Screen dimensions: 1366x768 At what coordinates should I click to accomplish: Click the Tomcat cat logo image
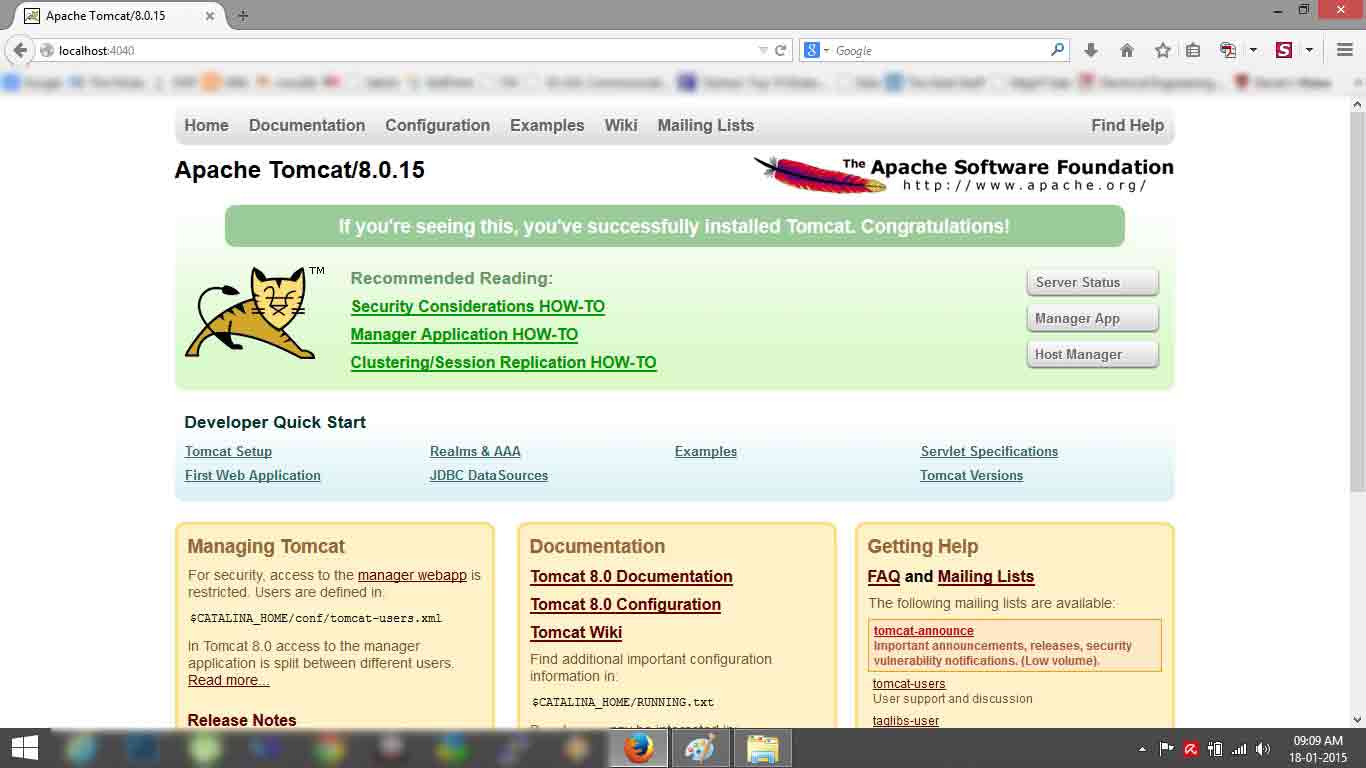point(254,312)
